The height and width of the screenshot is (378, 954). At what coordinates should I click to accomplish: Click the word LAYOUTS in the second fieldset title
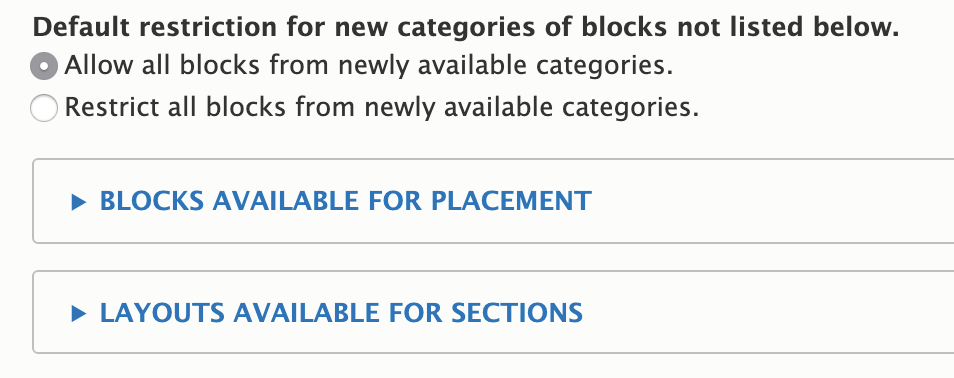(162, 313)
